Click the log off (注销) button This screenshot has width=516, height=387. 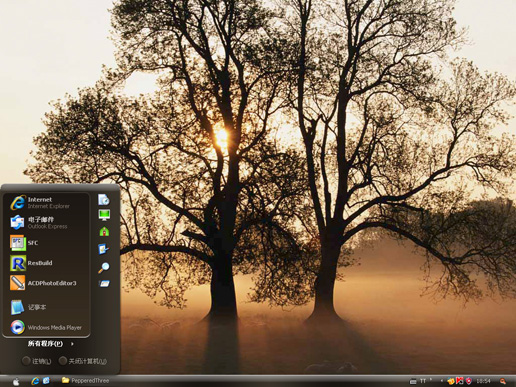37,361
